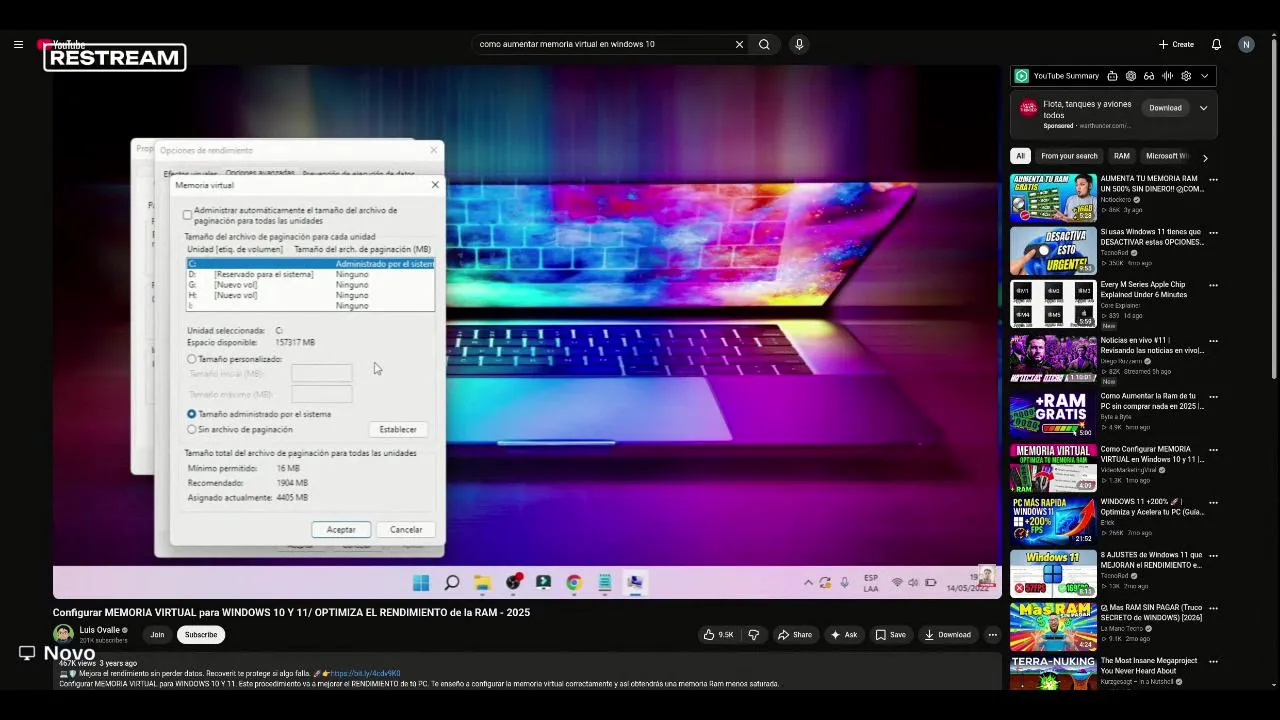Click the Tamaño inicial (MB) field
Screen dimensions: 1280x720
321,373
